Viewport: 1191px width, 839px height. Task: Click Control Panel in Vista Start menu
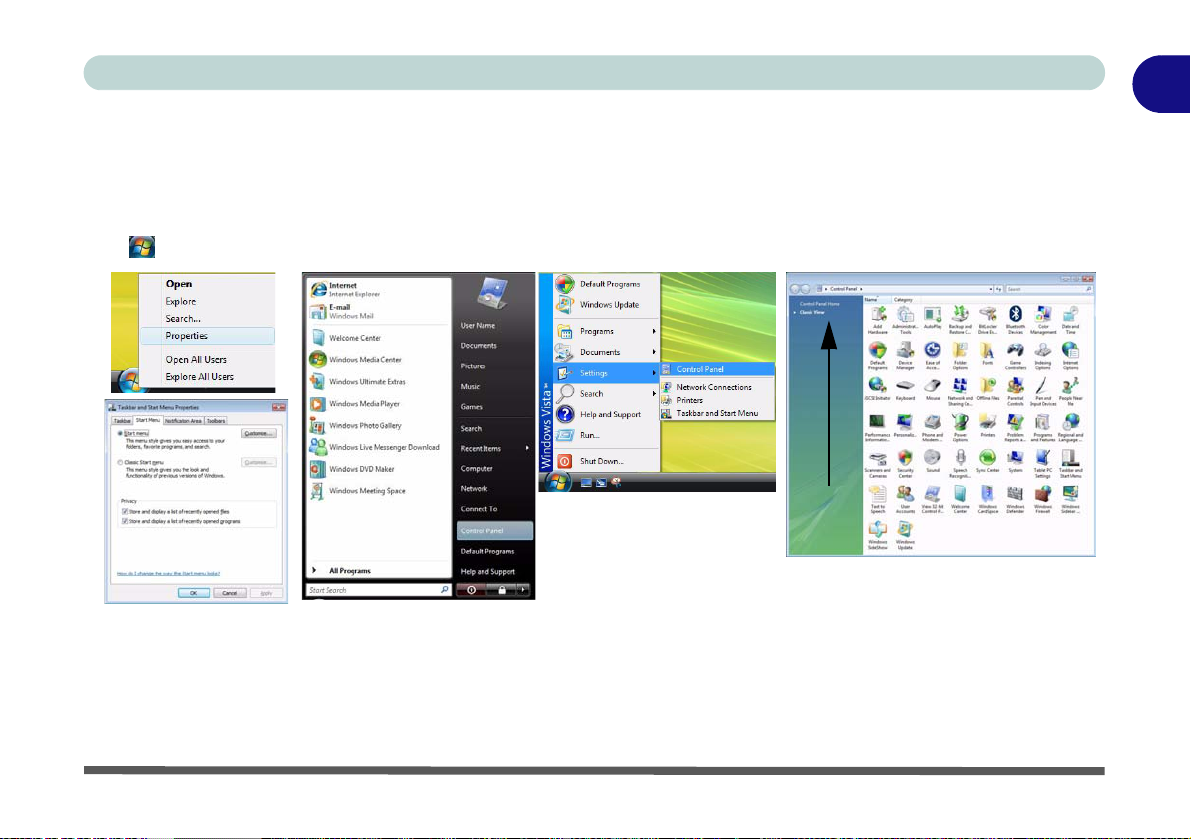coord(494,531)
